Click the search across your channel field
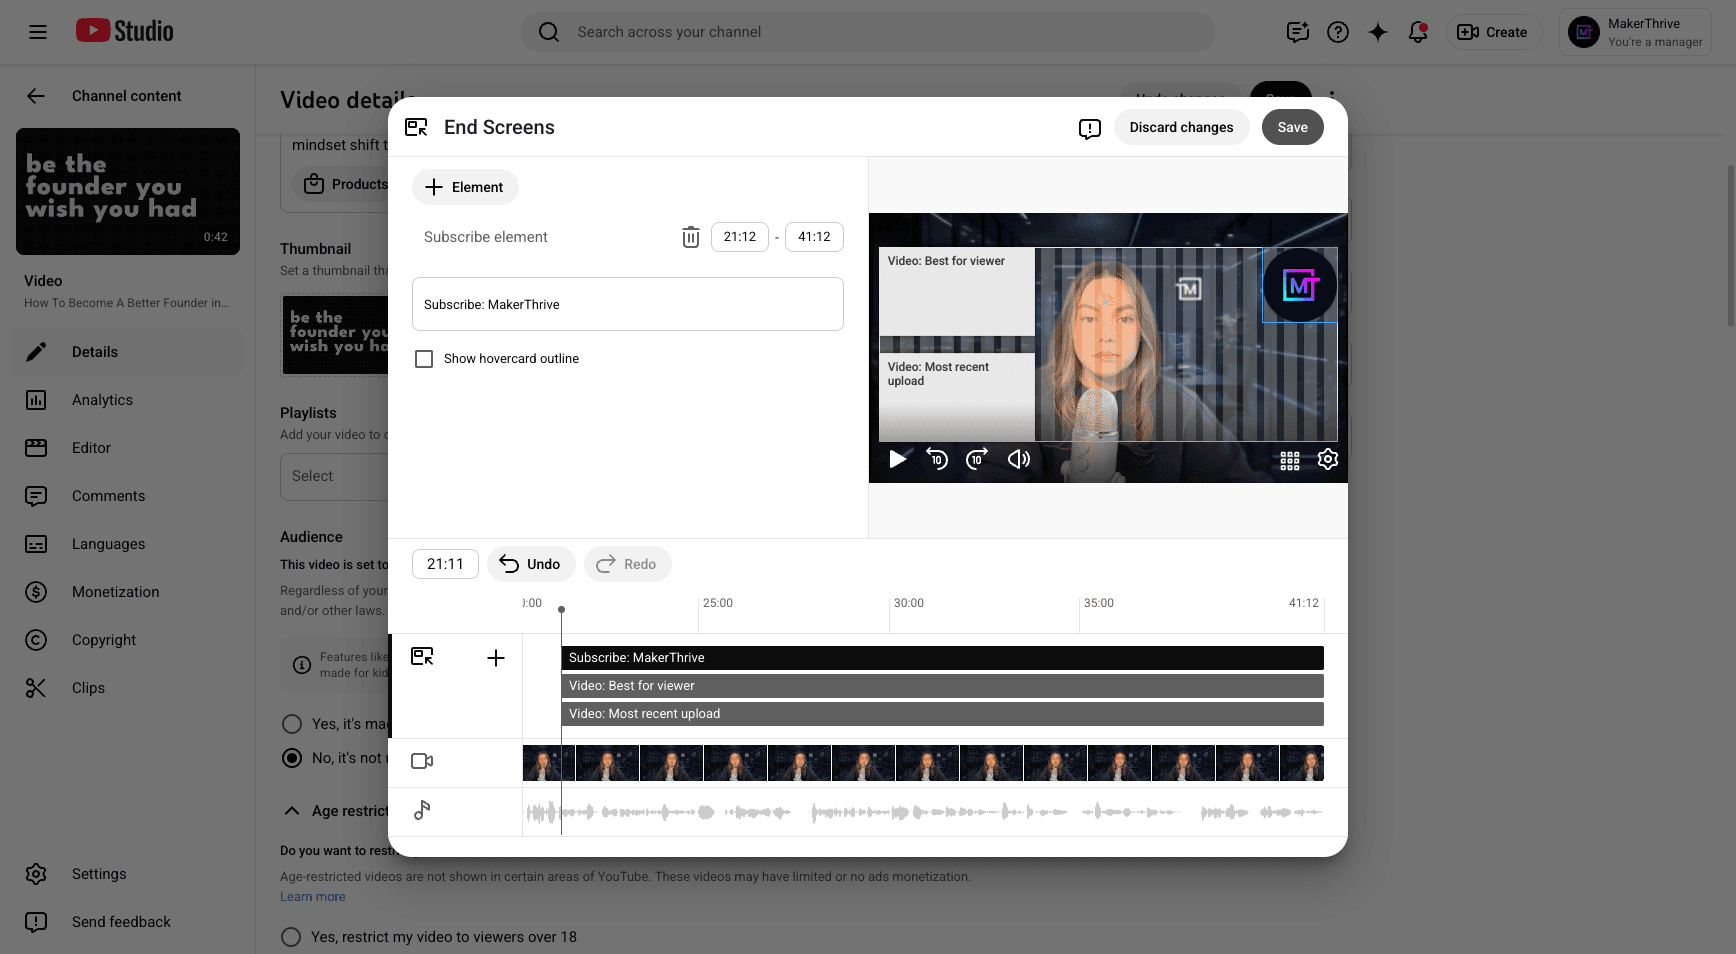Image resolution: width=1736 pixels, height=954 pixels. (x=868, y=32)
